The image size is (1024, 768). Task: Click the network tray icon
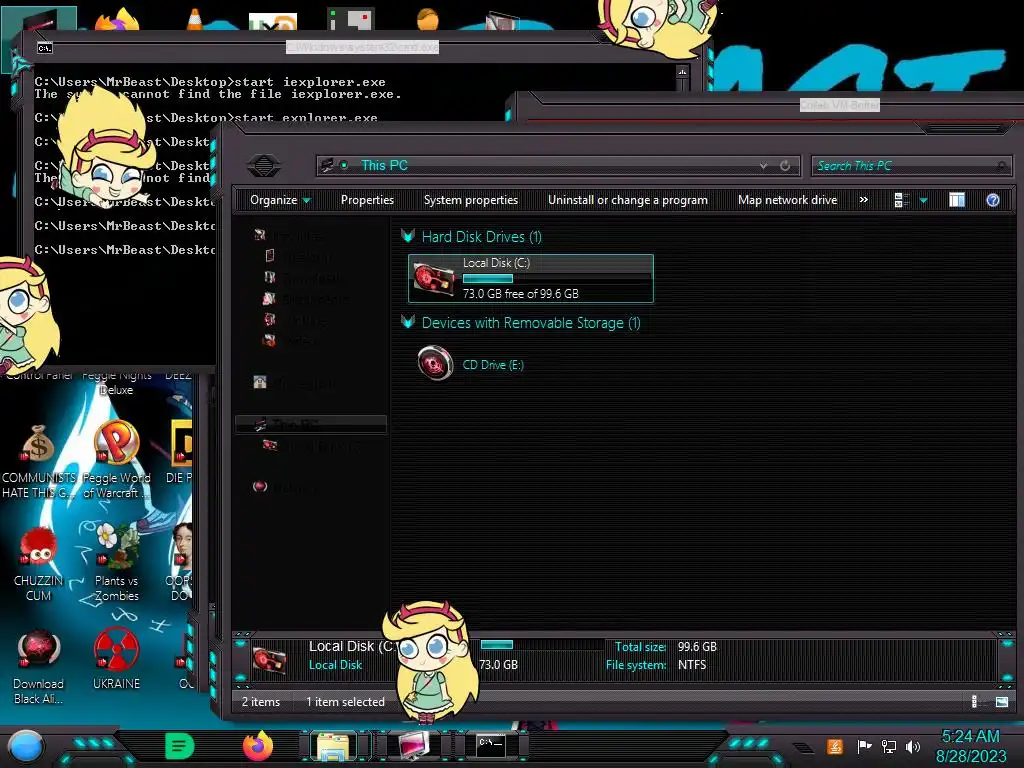[888, 746]
